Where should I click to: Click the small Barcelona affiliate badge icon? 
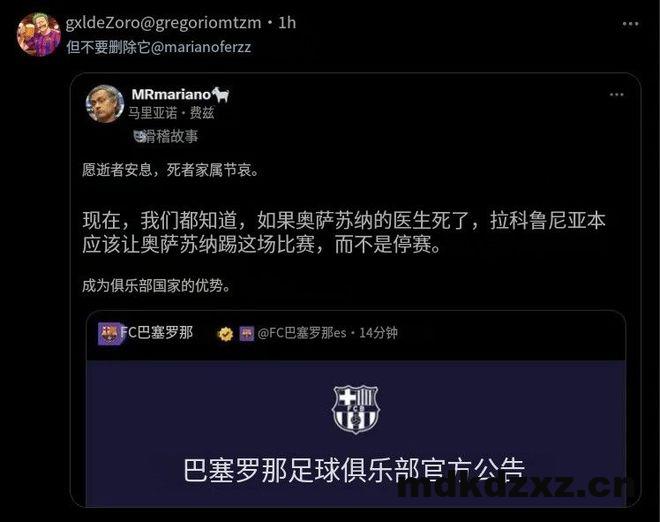click(247, 333)
